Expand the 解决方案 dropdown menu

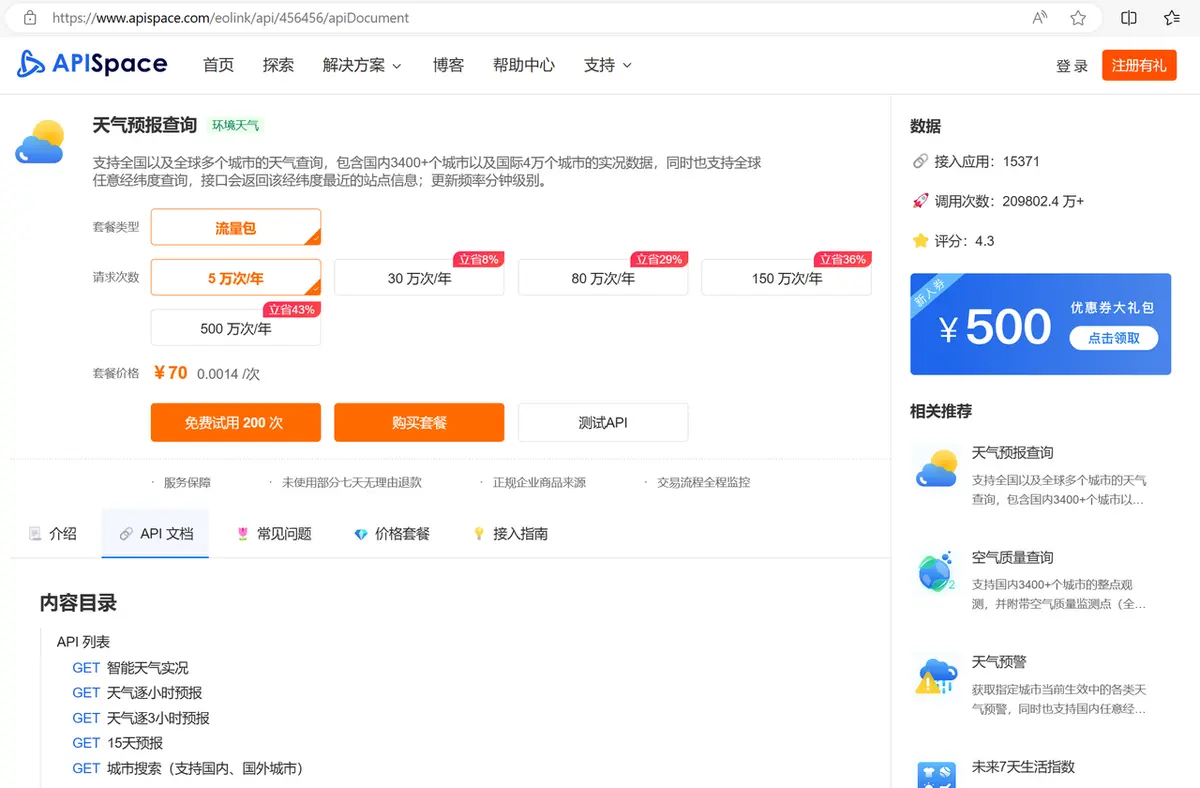(x=362, y=65)
